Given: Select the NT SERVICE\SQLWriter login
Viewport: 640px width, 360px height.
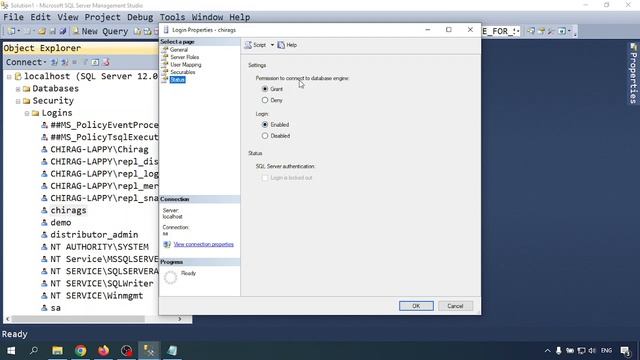Looking at the screenshot, I should [102, 283].
